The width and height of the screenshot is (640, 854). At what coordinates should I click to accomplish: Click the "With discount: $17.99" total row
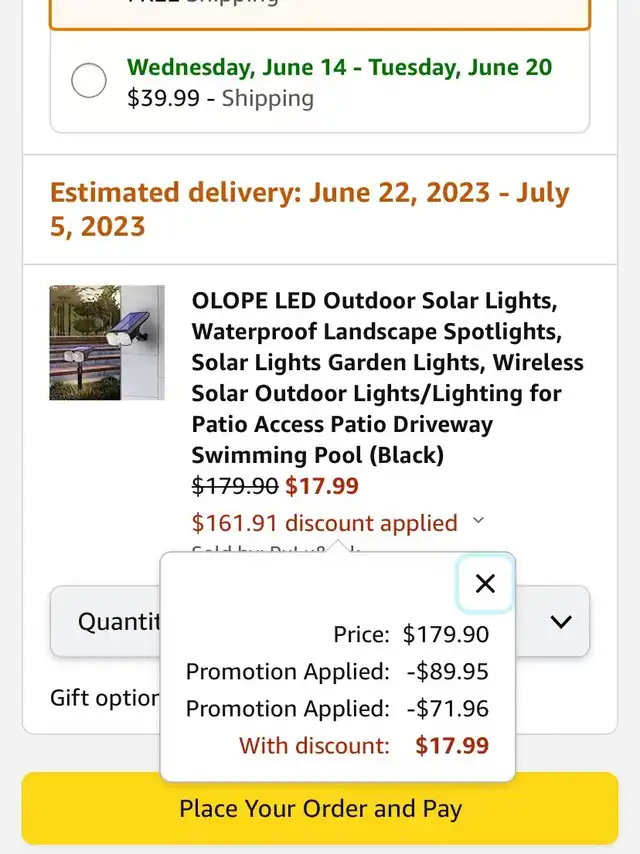click(x=363, y=746)
